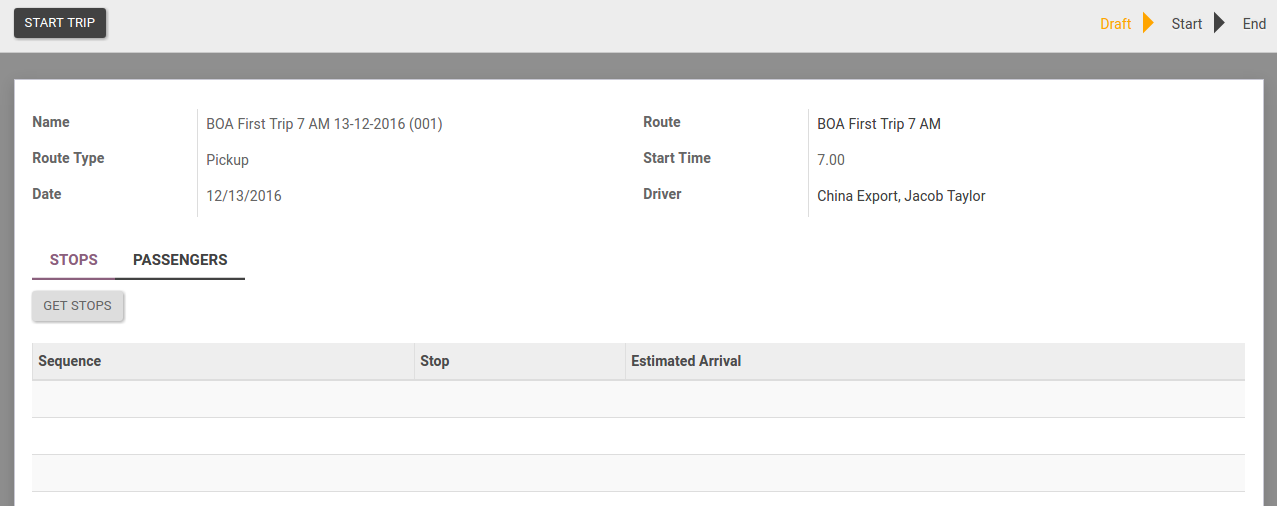Click the Driver field label
1277x506 pixels.
(662, 194)
